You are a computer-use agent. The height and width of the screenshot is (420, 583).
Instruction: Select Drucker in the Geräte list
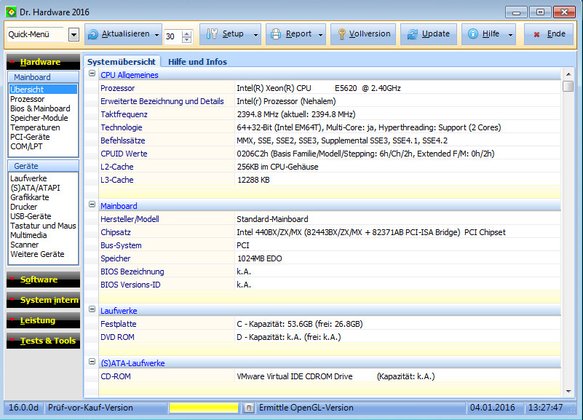coord(23,207)
